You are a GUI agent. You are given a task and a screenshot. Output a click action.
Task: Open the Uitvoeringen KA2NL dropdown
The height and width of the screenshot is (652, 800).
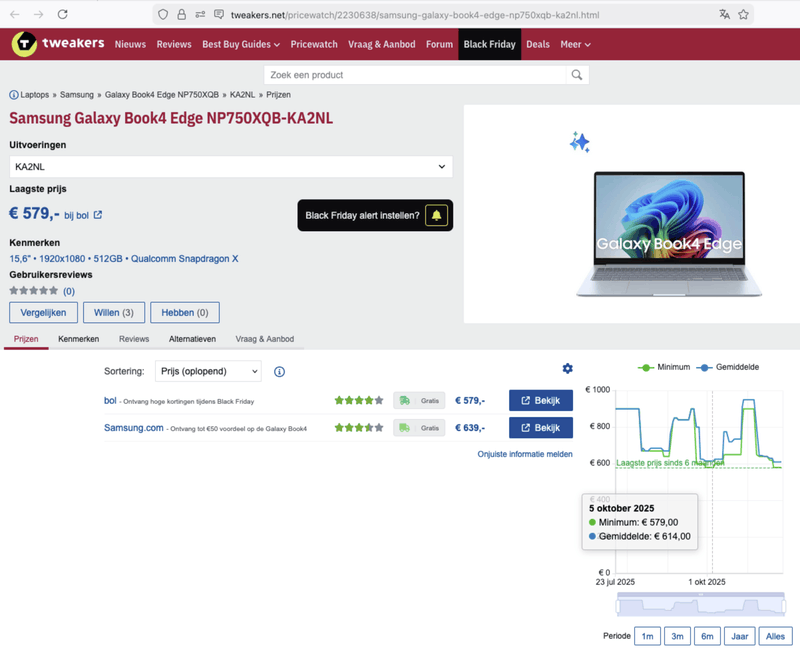click(x=231, y=167)
